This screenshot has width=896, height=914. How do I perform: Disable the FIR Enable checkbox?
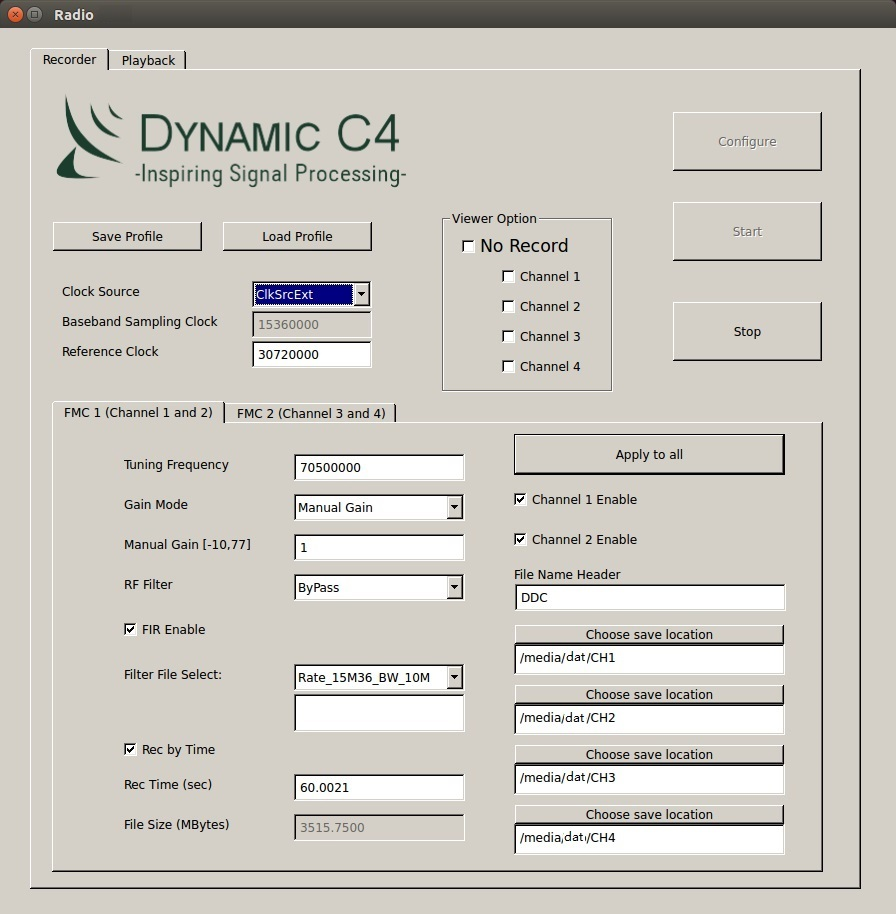pyautogui.click(x=130, y=630)
